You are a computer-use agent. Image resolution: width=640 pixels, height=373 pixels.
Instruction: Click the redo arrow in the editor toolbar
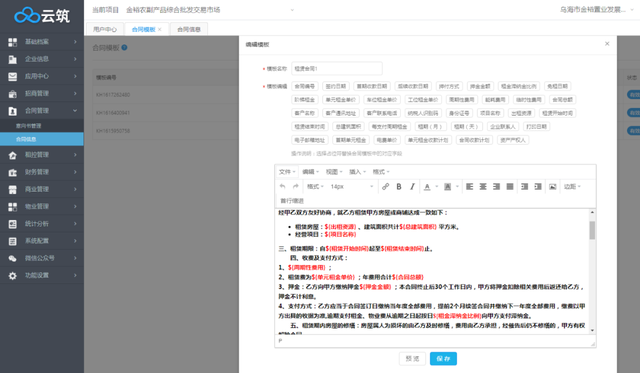coord(296,186)
